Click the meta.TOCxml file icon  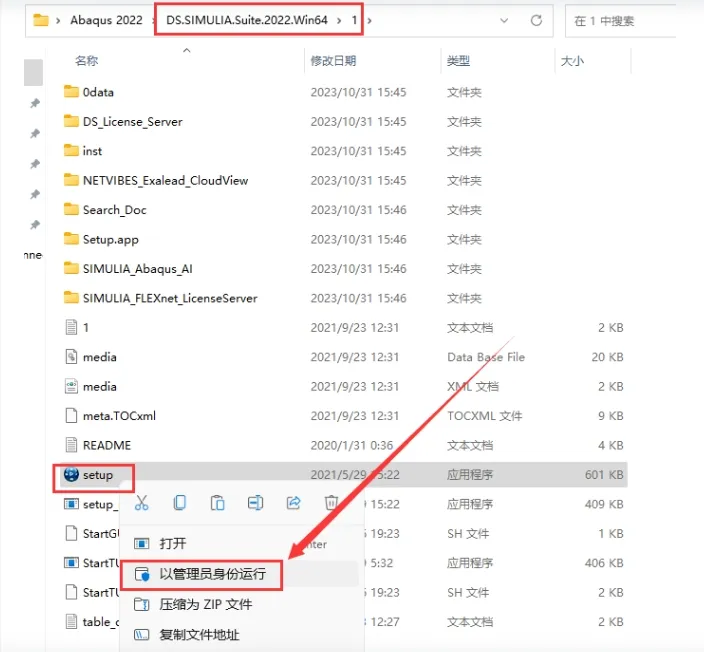pyautogui.click(x=71, y=415)
